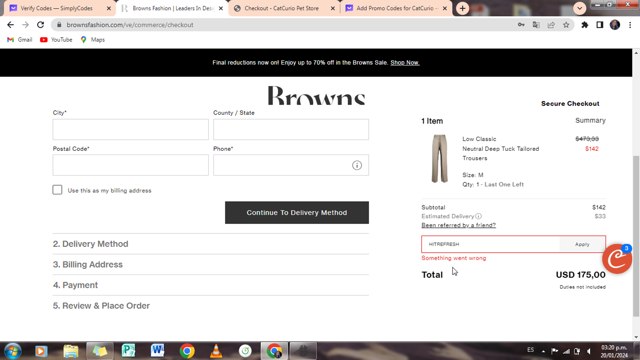Open the volume tray icon

589,351
